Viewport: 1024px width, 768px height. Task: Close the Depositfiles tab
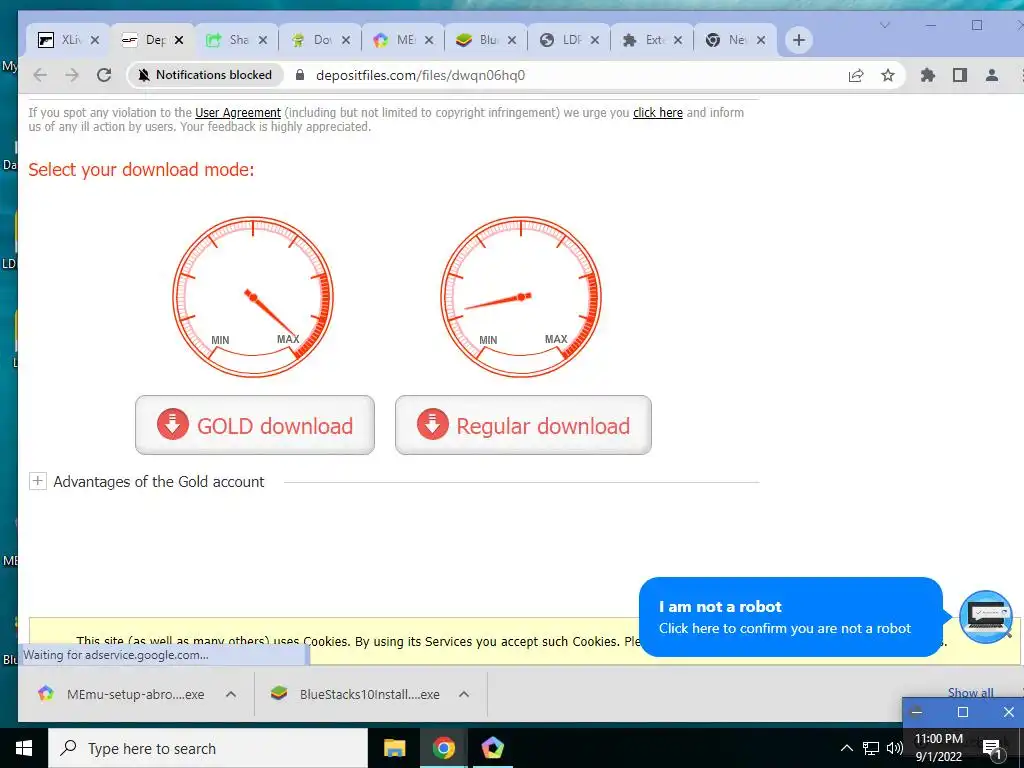(x=179, y=40)
